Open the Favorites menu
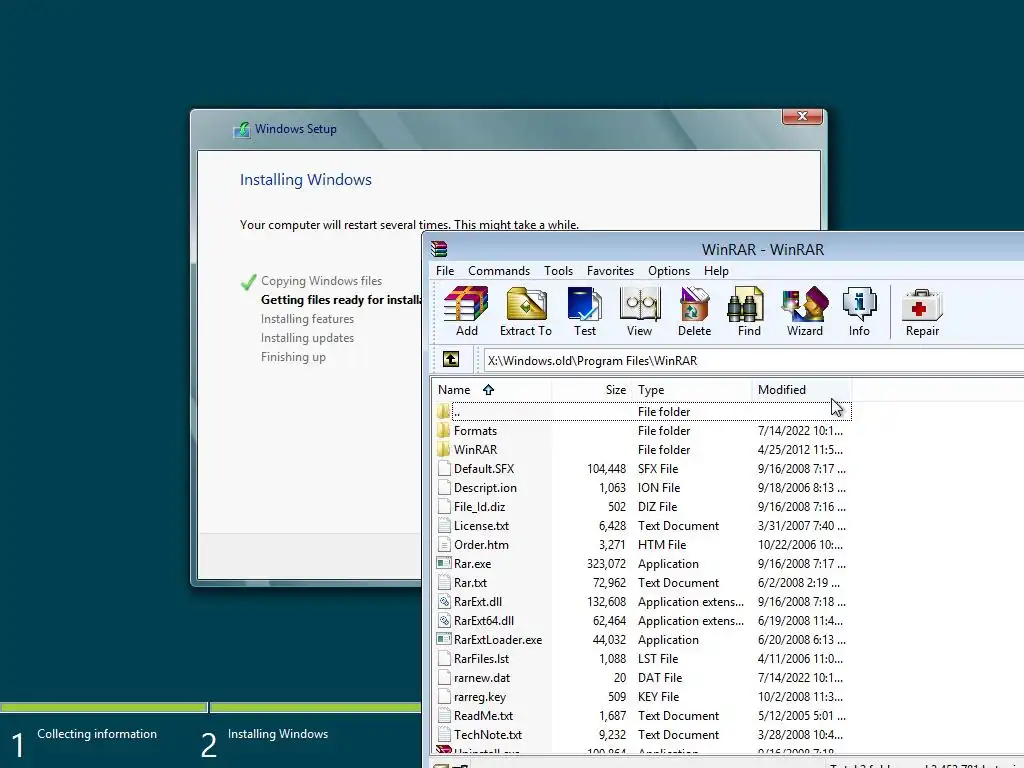This screenshot has width=1024, height=768. 610,270
